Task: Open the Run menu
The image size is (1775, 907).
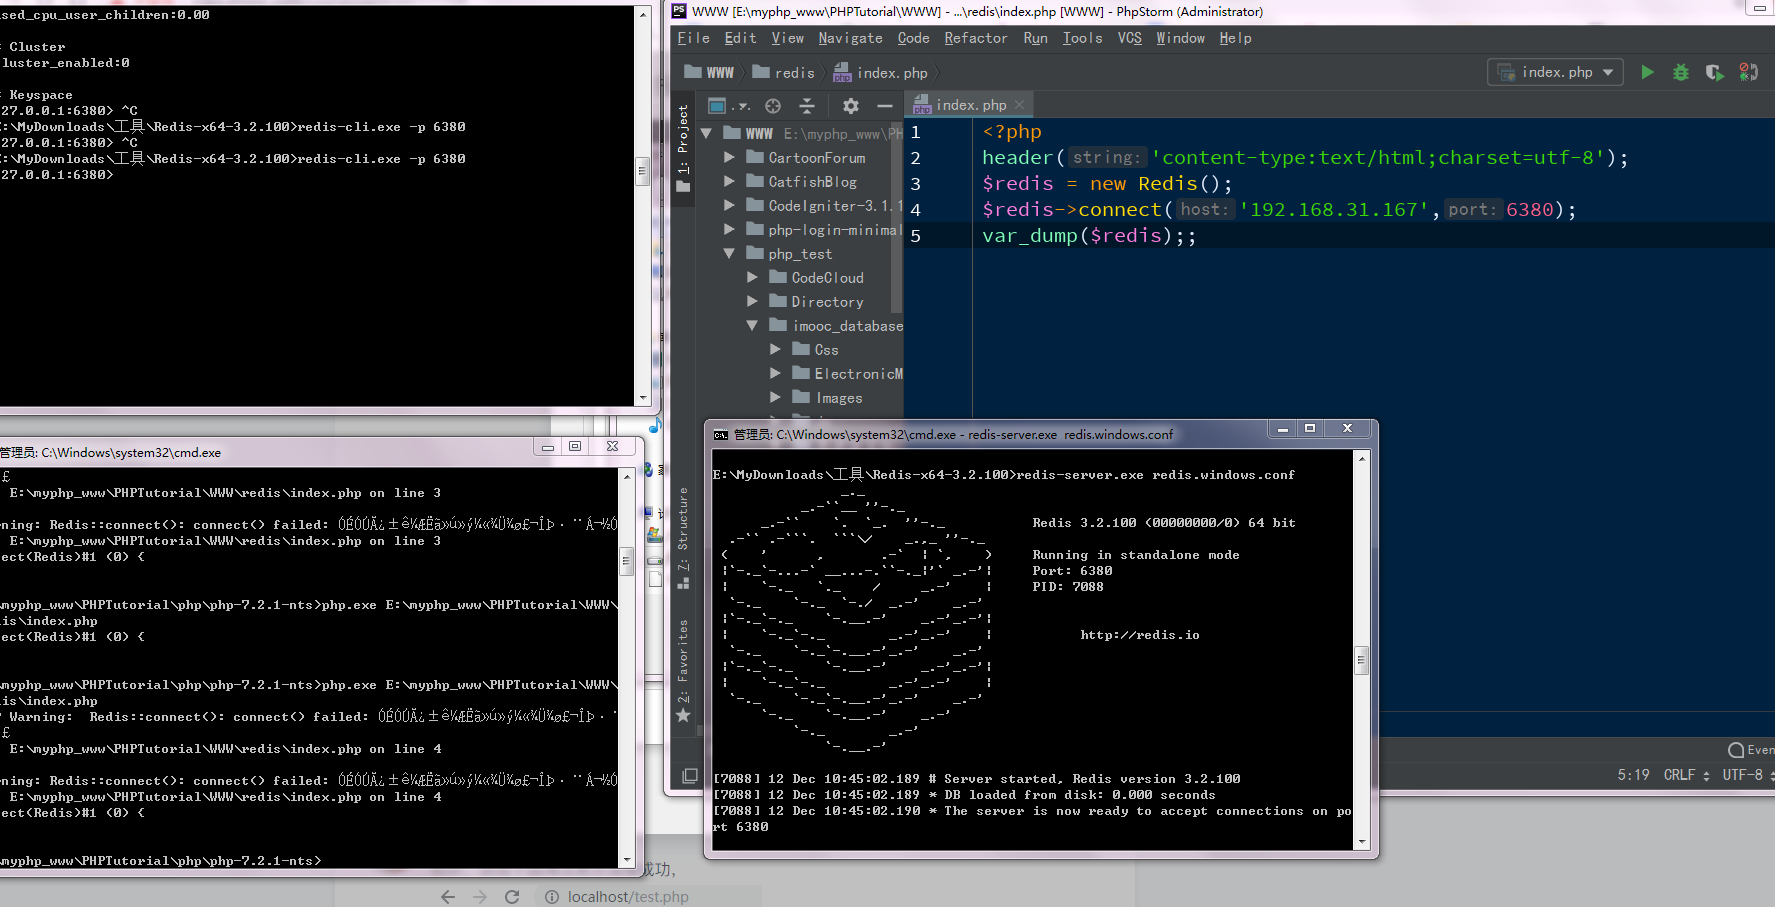Action: pos(1035,38)
